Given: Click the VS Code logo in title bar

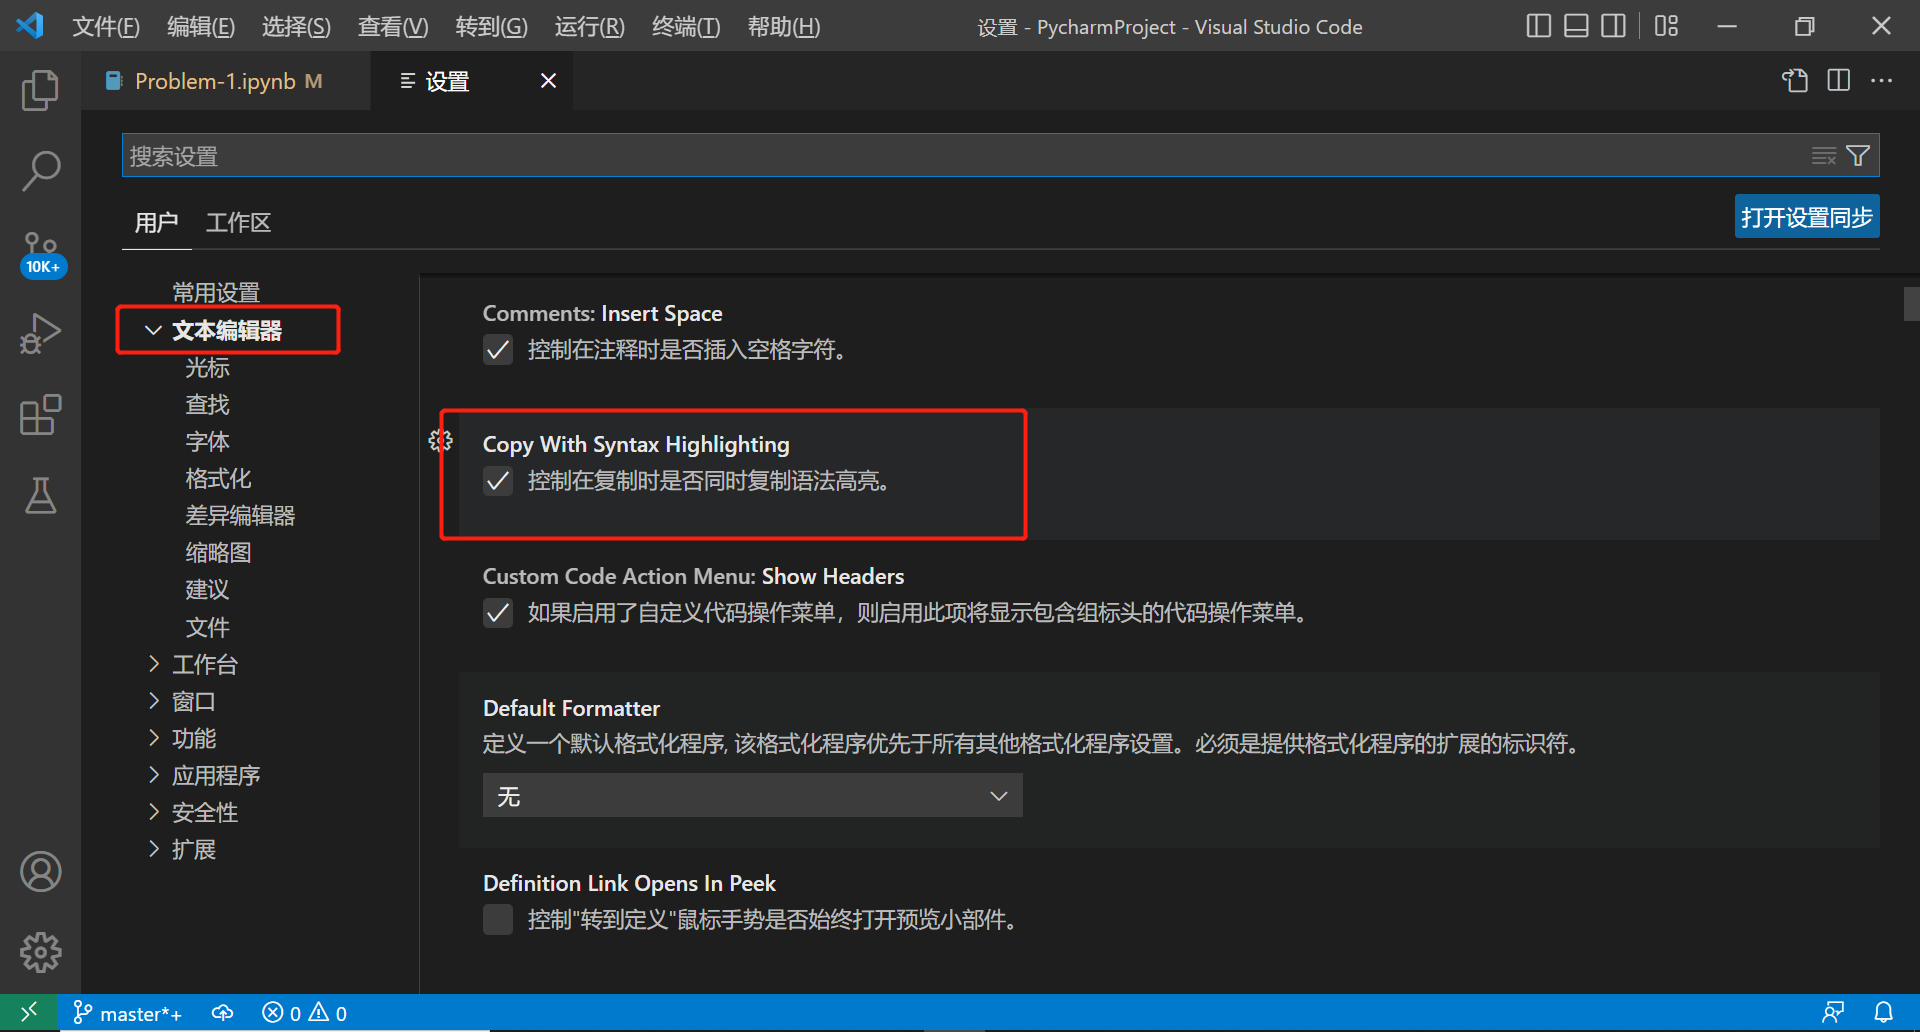Looking at the screenshot, I should (x=30, y=26).
